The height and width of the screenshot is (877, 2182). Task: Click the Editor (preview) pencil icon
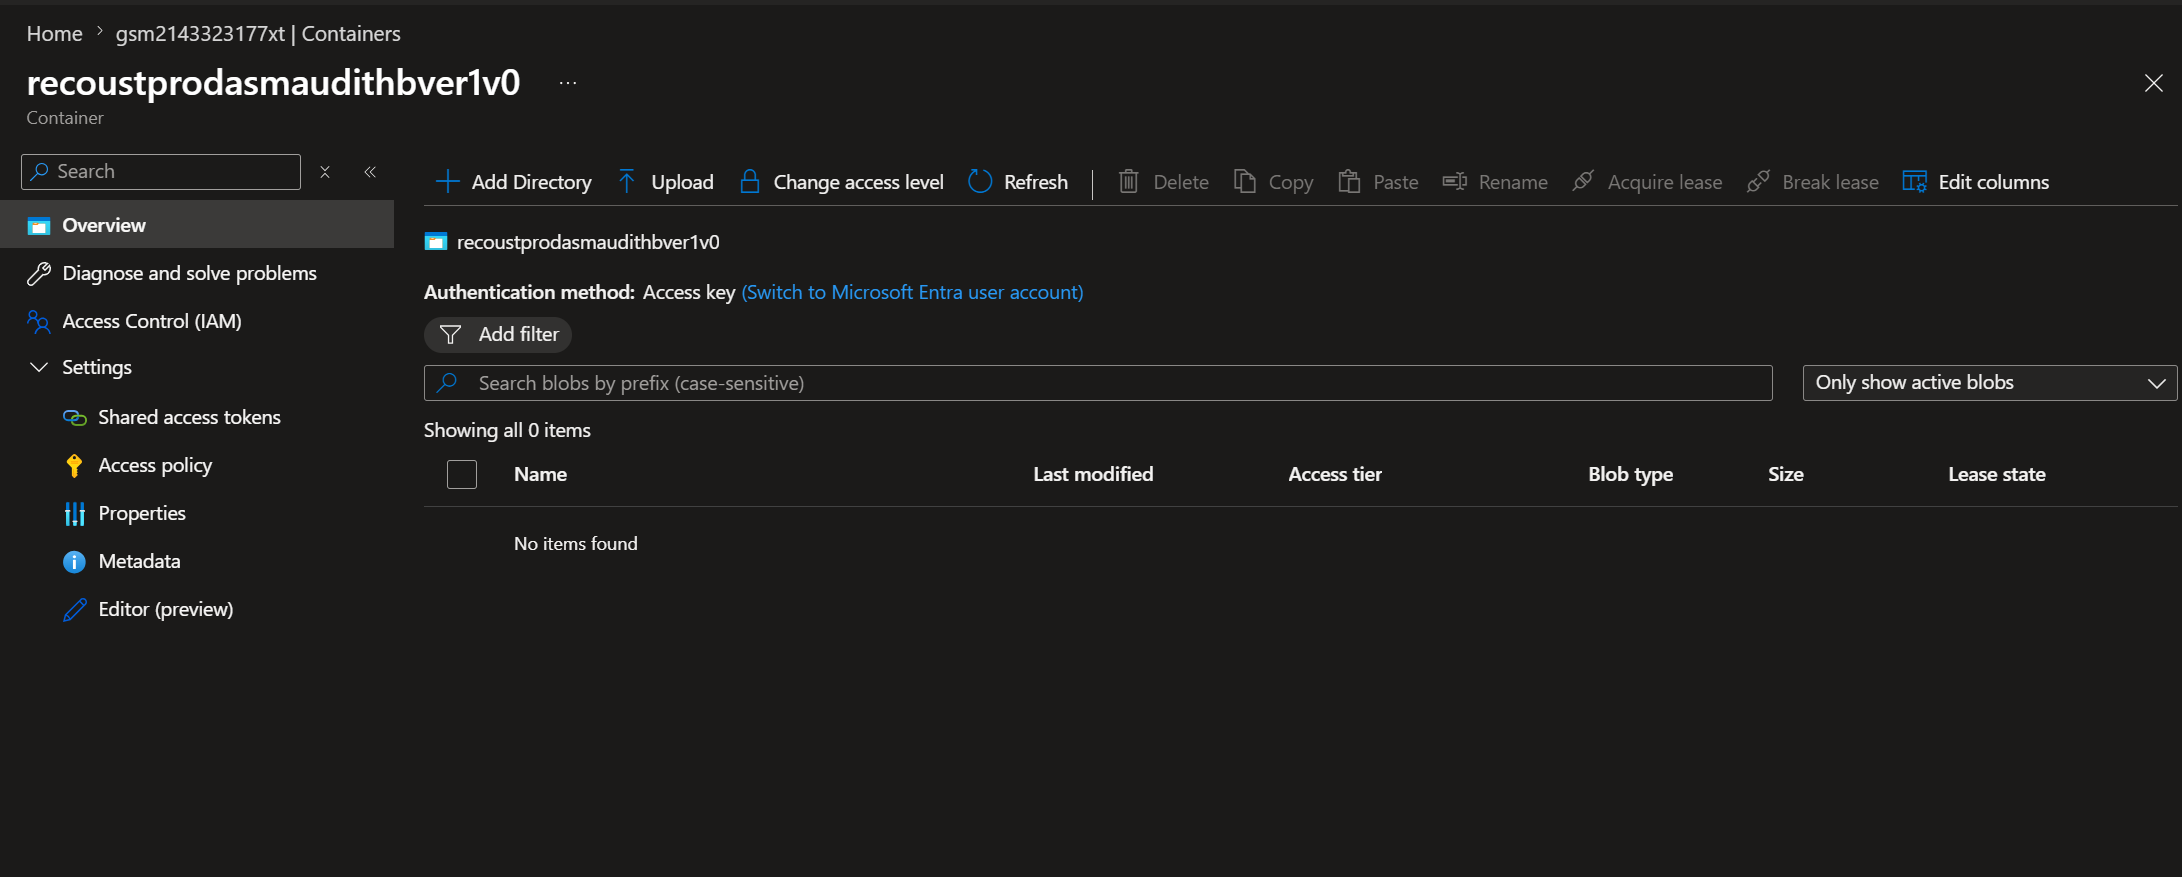tap(75, 610)
